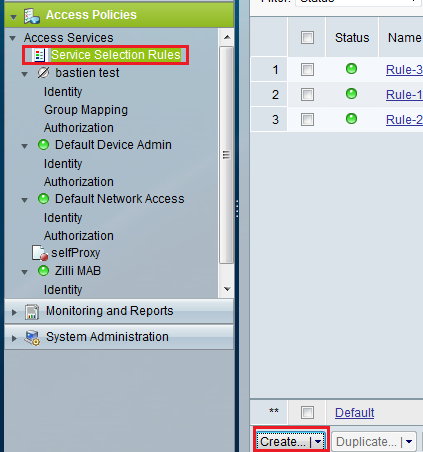Collapse the Default Network Access node
The width and height of the screenshot is (423, 452).
[24, 200]
